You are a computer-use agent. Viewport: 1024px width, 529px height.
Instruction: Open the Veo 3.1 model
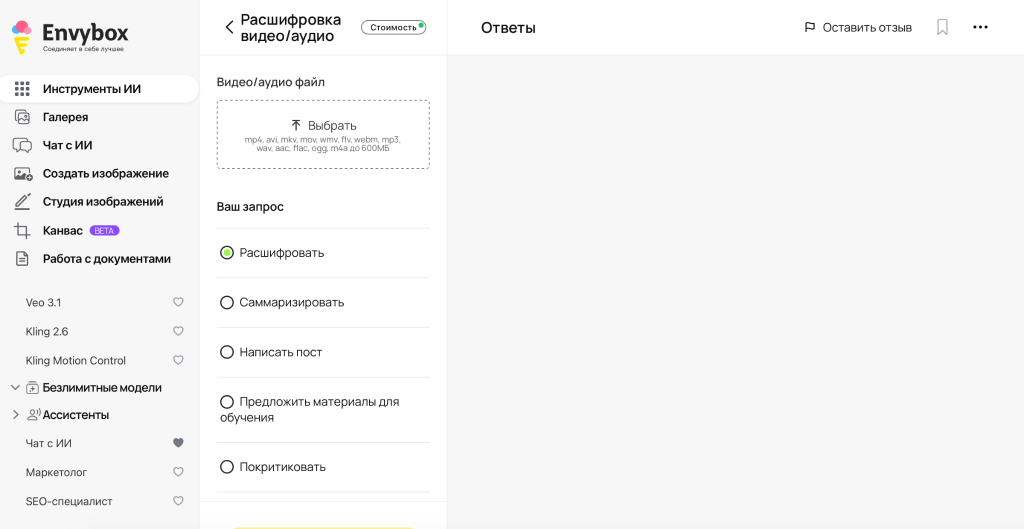click(x=43, y=302)
